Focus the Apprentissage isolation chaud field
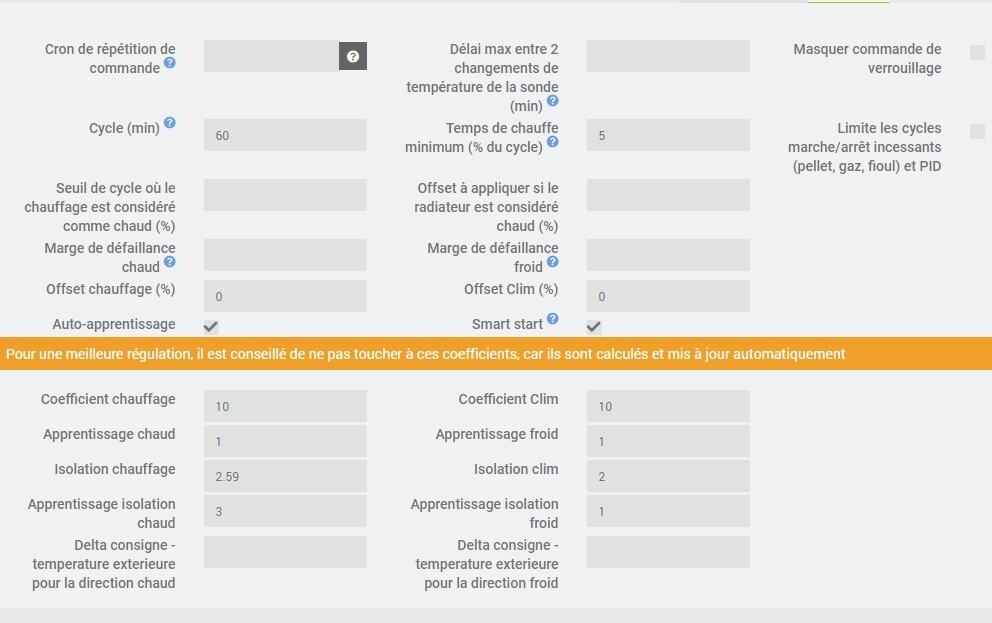 [x=285, y=511]
